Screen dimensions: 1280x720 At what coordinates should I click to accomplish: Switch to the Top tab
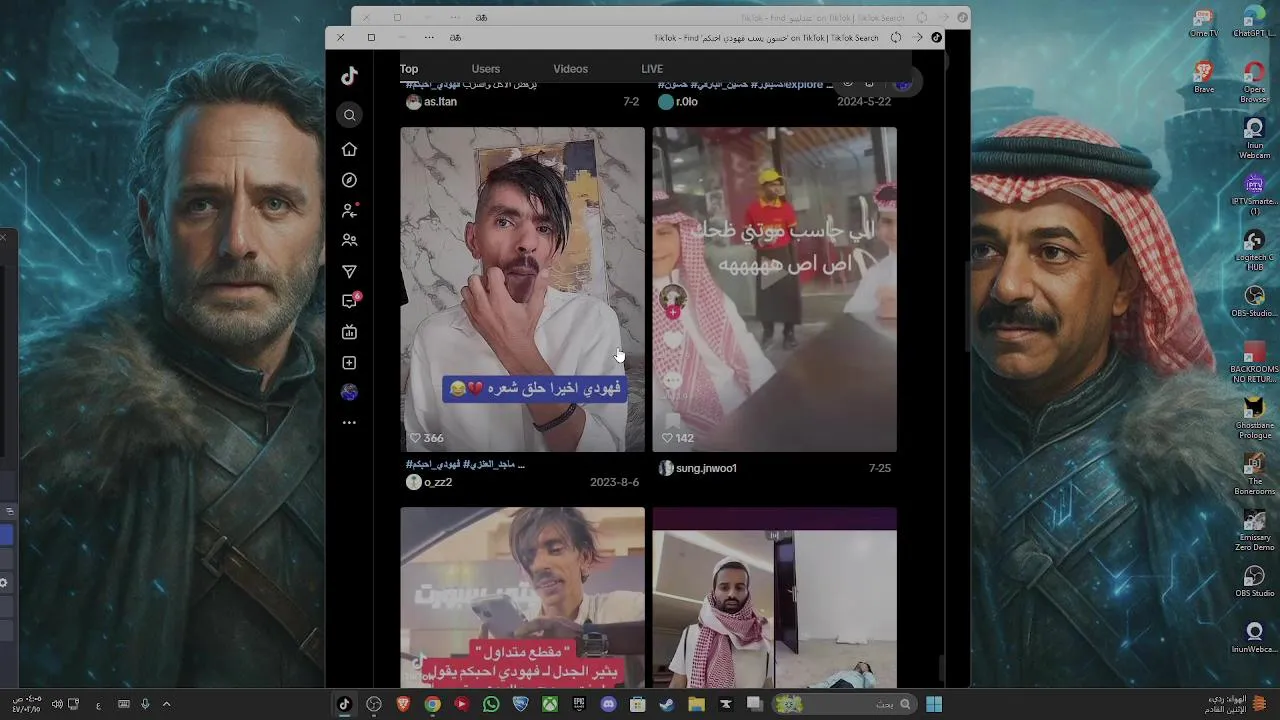tap(409, 69)
